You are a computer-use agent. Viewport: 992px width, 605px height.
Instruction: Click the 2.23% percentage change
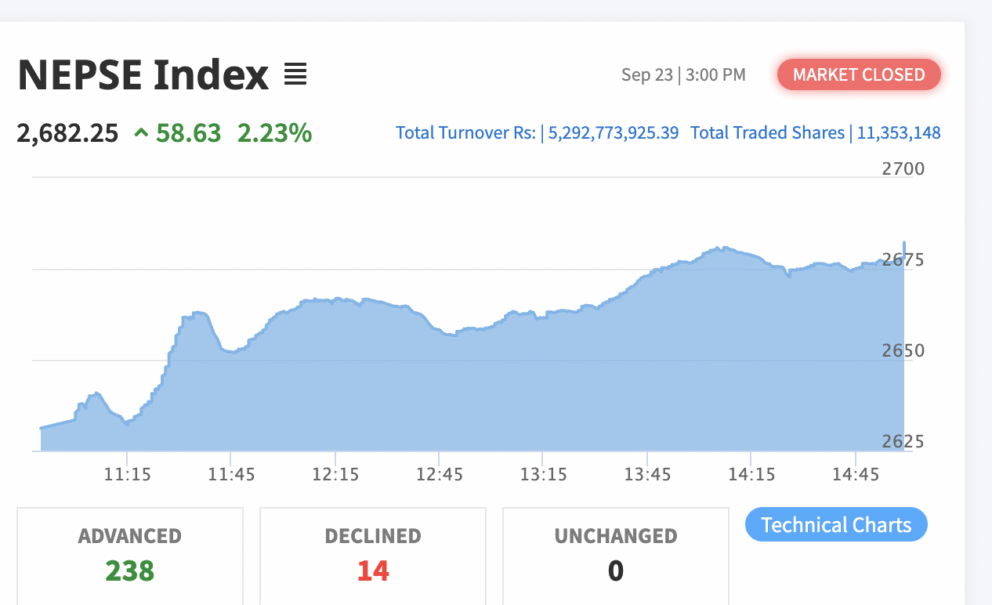(274, 132)
